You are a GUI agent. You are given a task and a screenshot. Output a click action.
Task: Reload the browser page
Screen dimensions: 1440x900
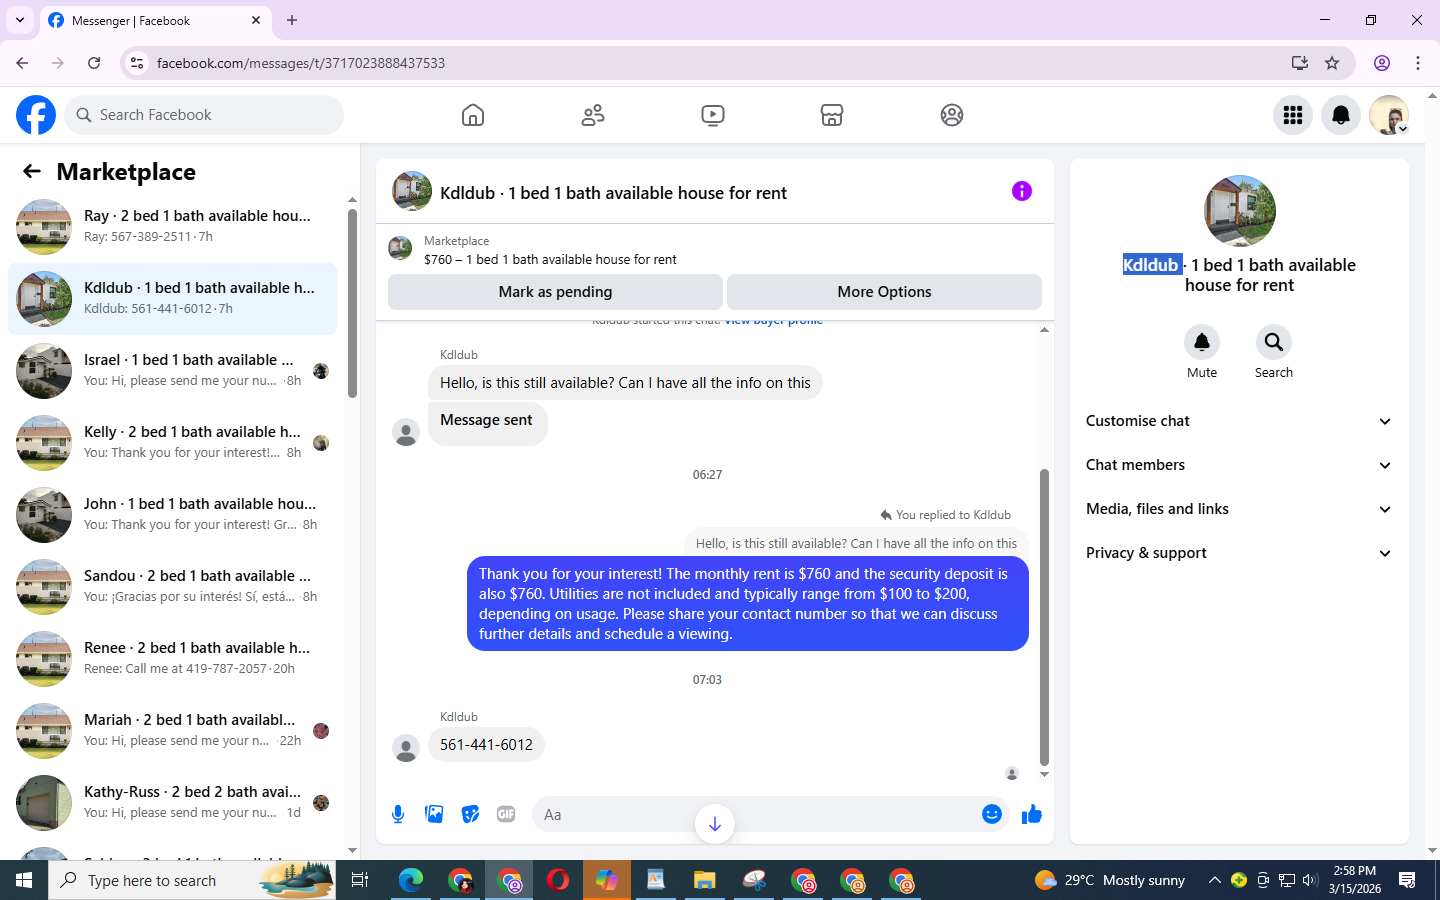click(x=94, y=63)
